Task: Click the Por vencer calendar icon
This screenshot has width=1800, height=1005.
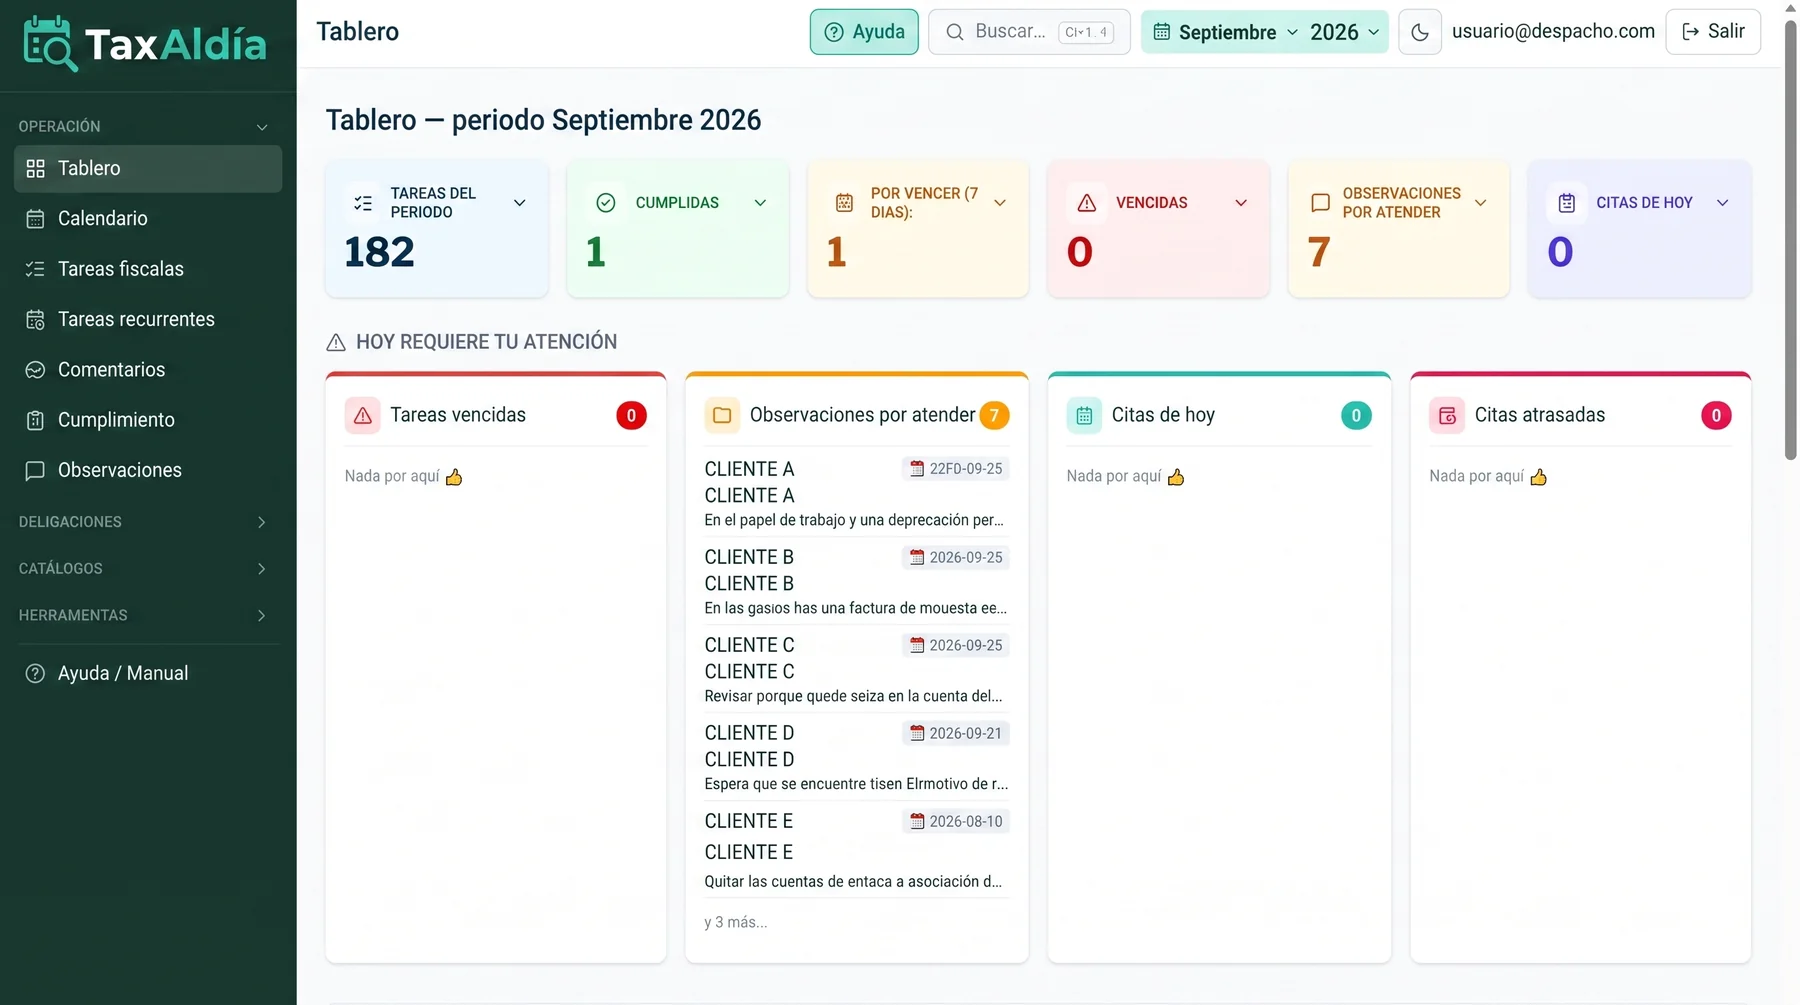Action: tap(844, 203)
